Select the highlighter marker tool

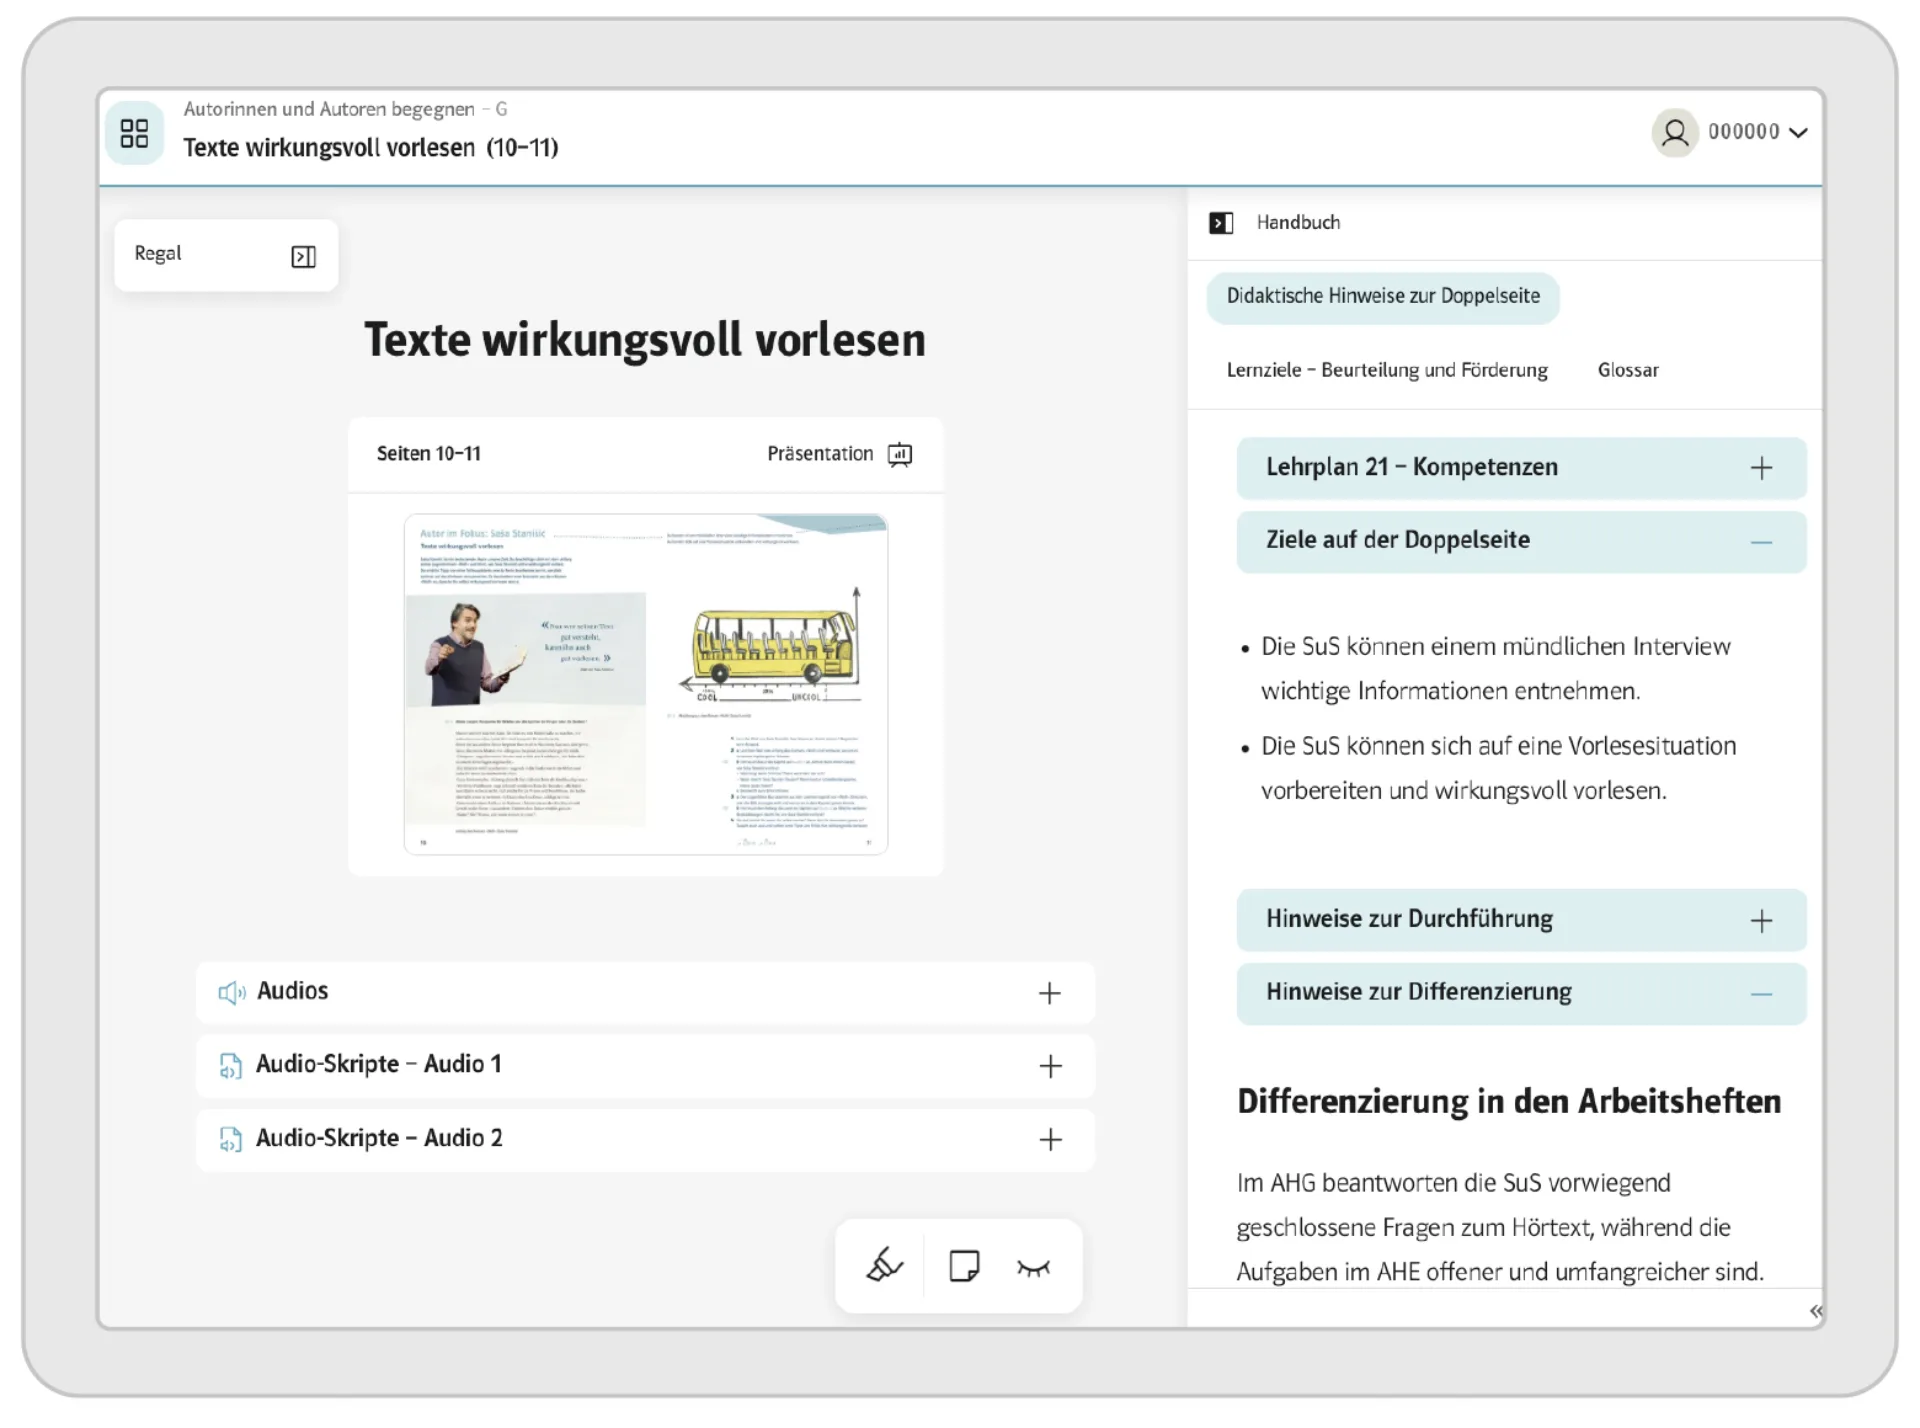pyautogui.click(x=884, y=1266)
